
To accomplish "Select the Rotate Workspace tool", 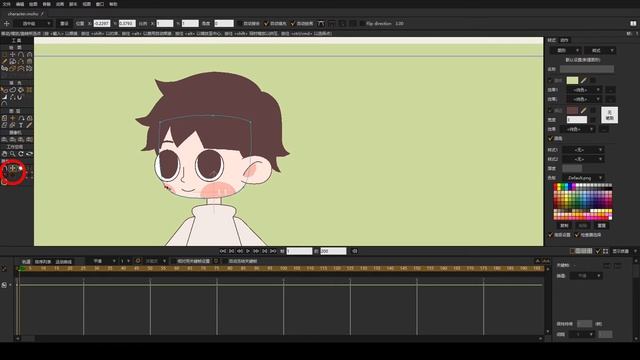I will tap(21, 154).
